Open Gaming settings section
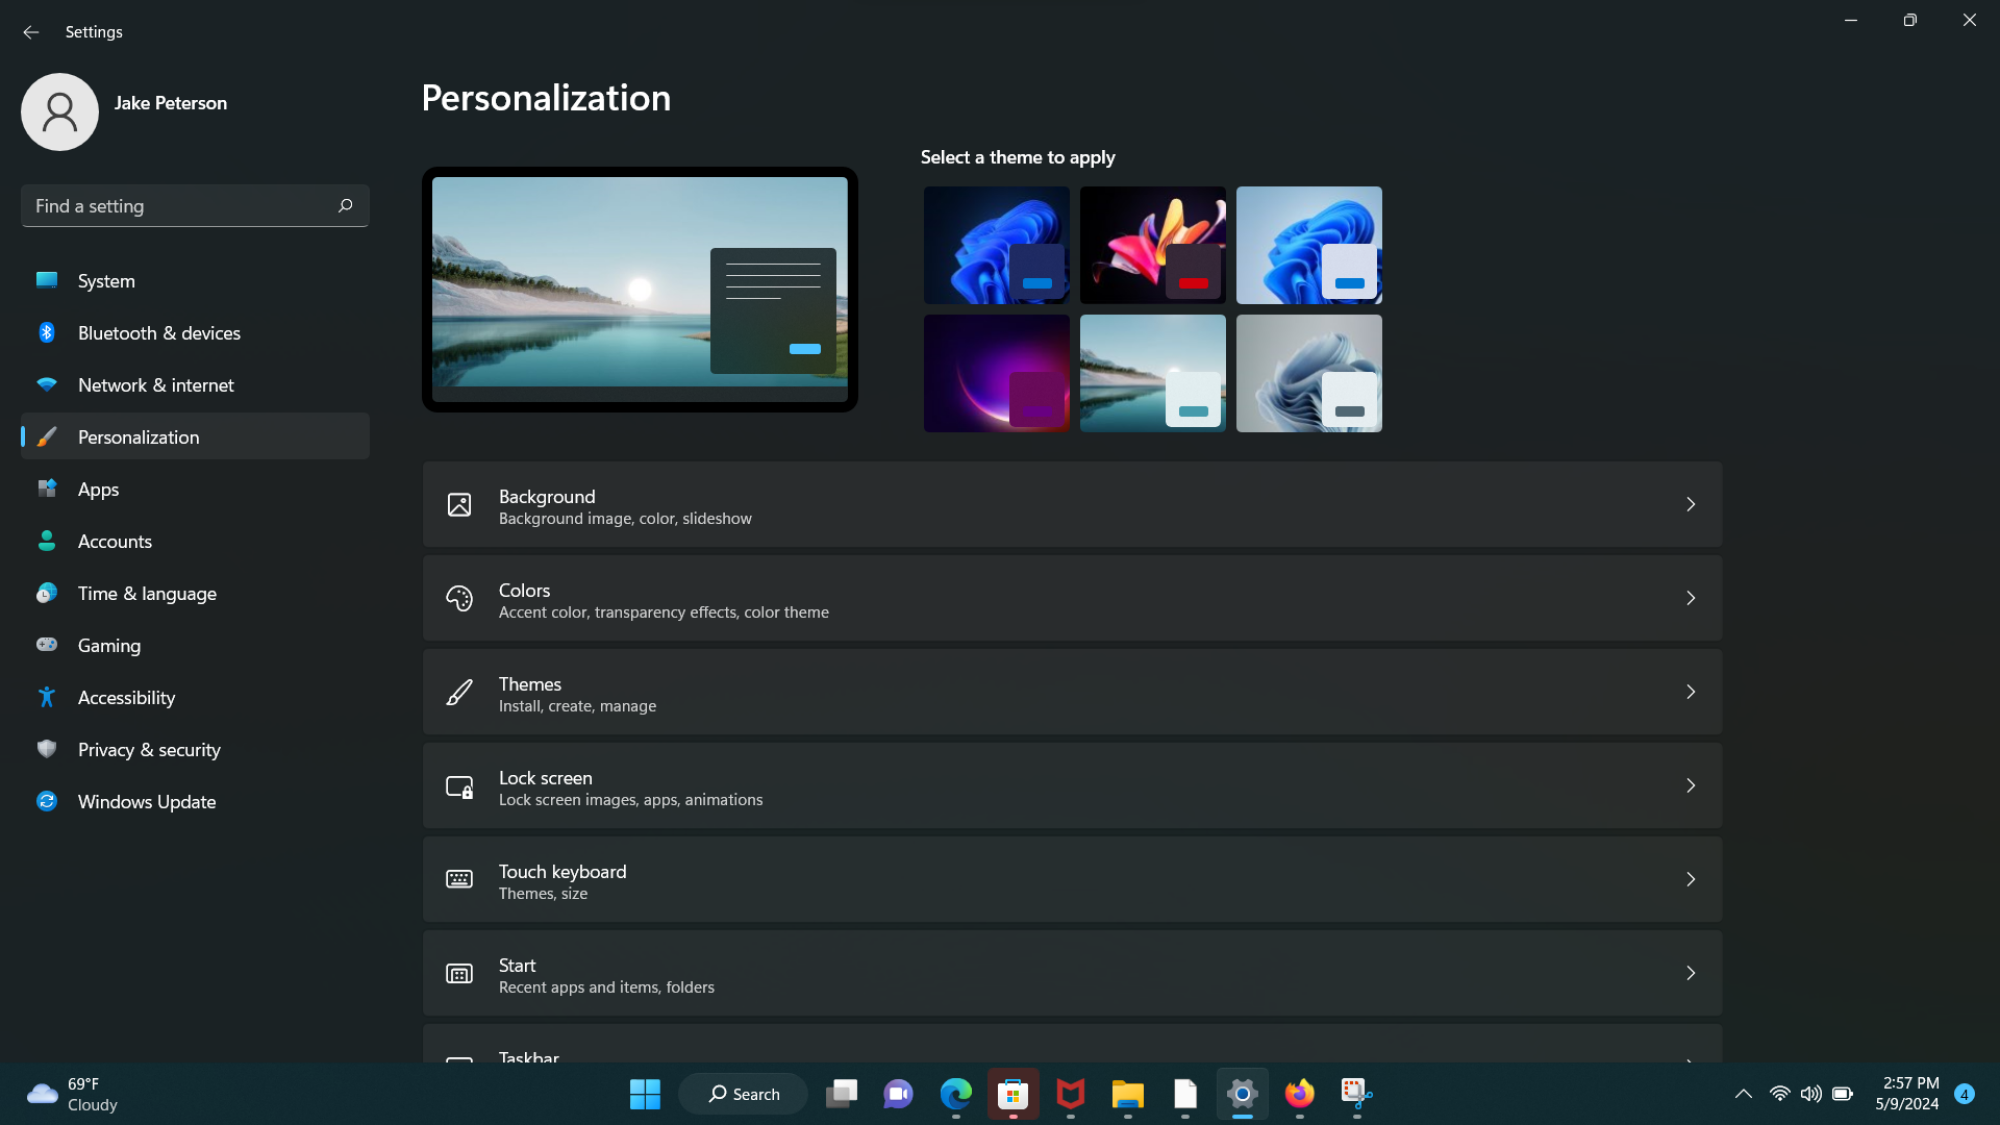 point(109,644)
